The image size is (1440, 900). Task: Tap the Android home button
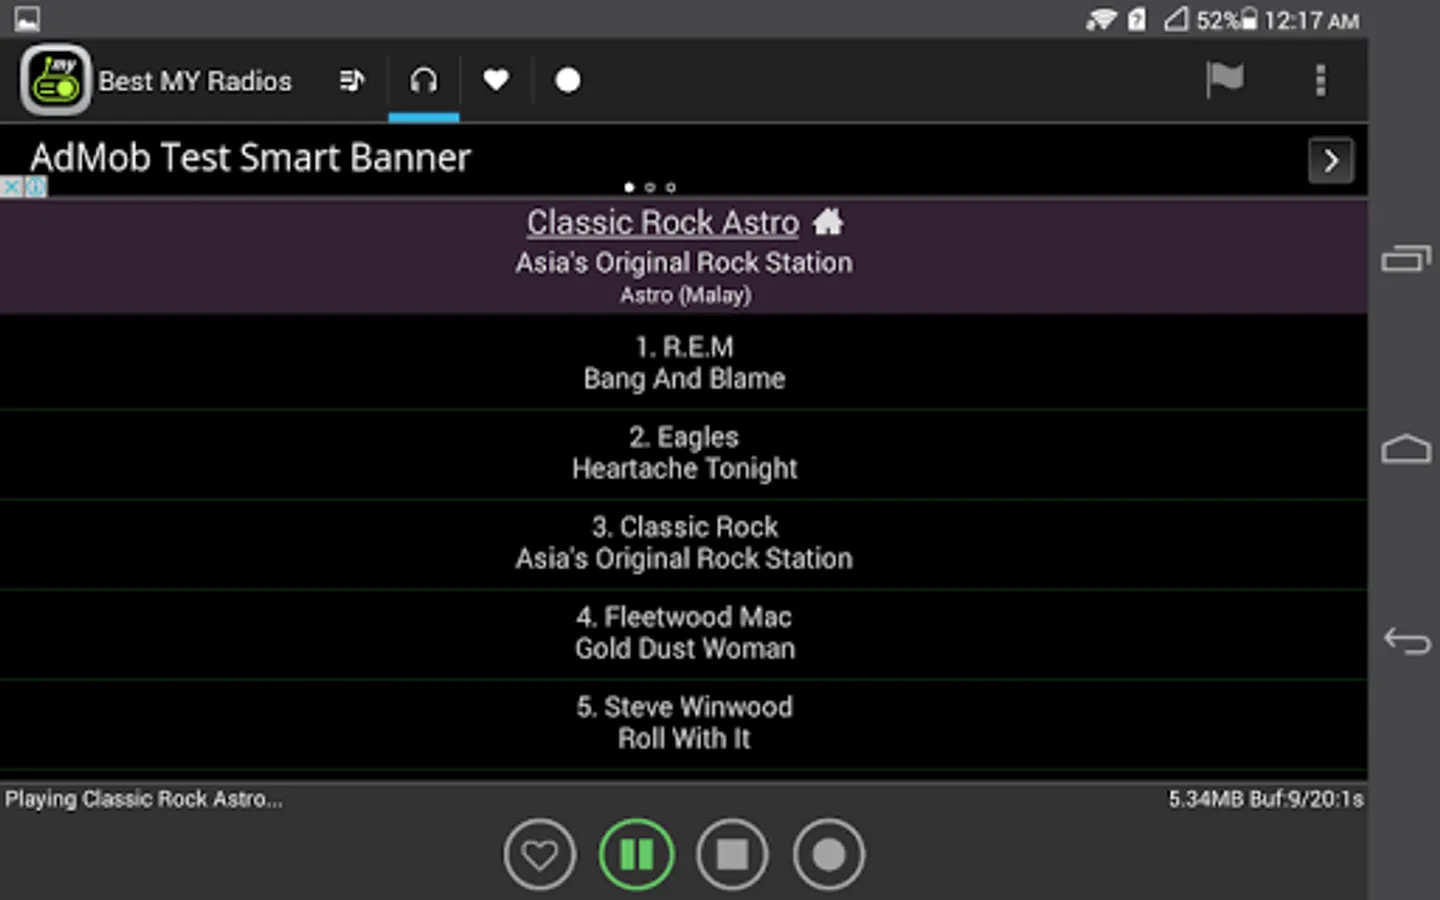coord(1406,449)
